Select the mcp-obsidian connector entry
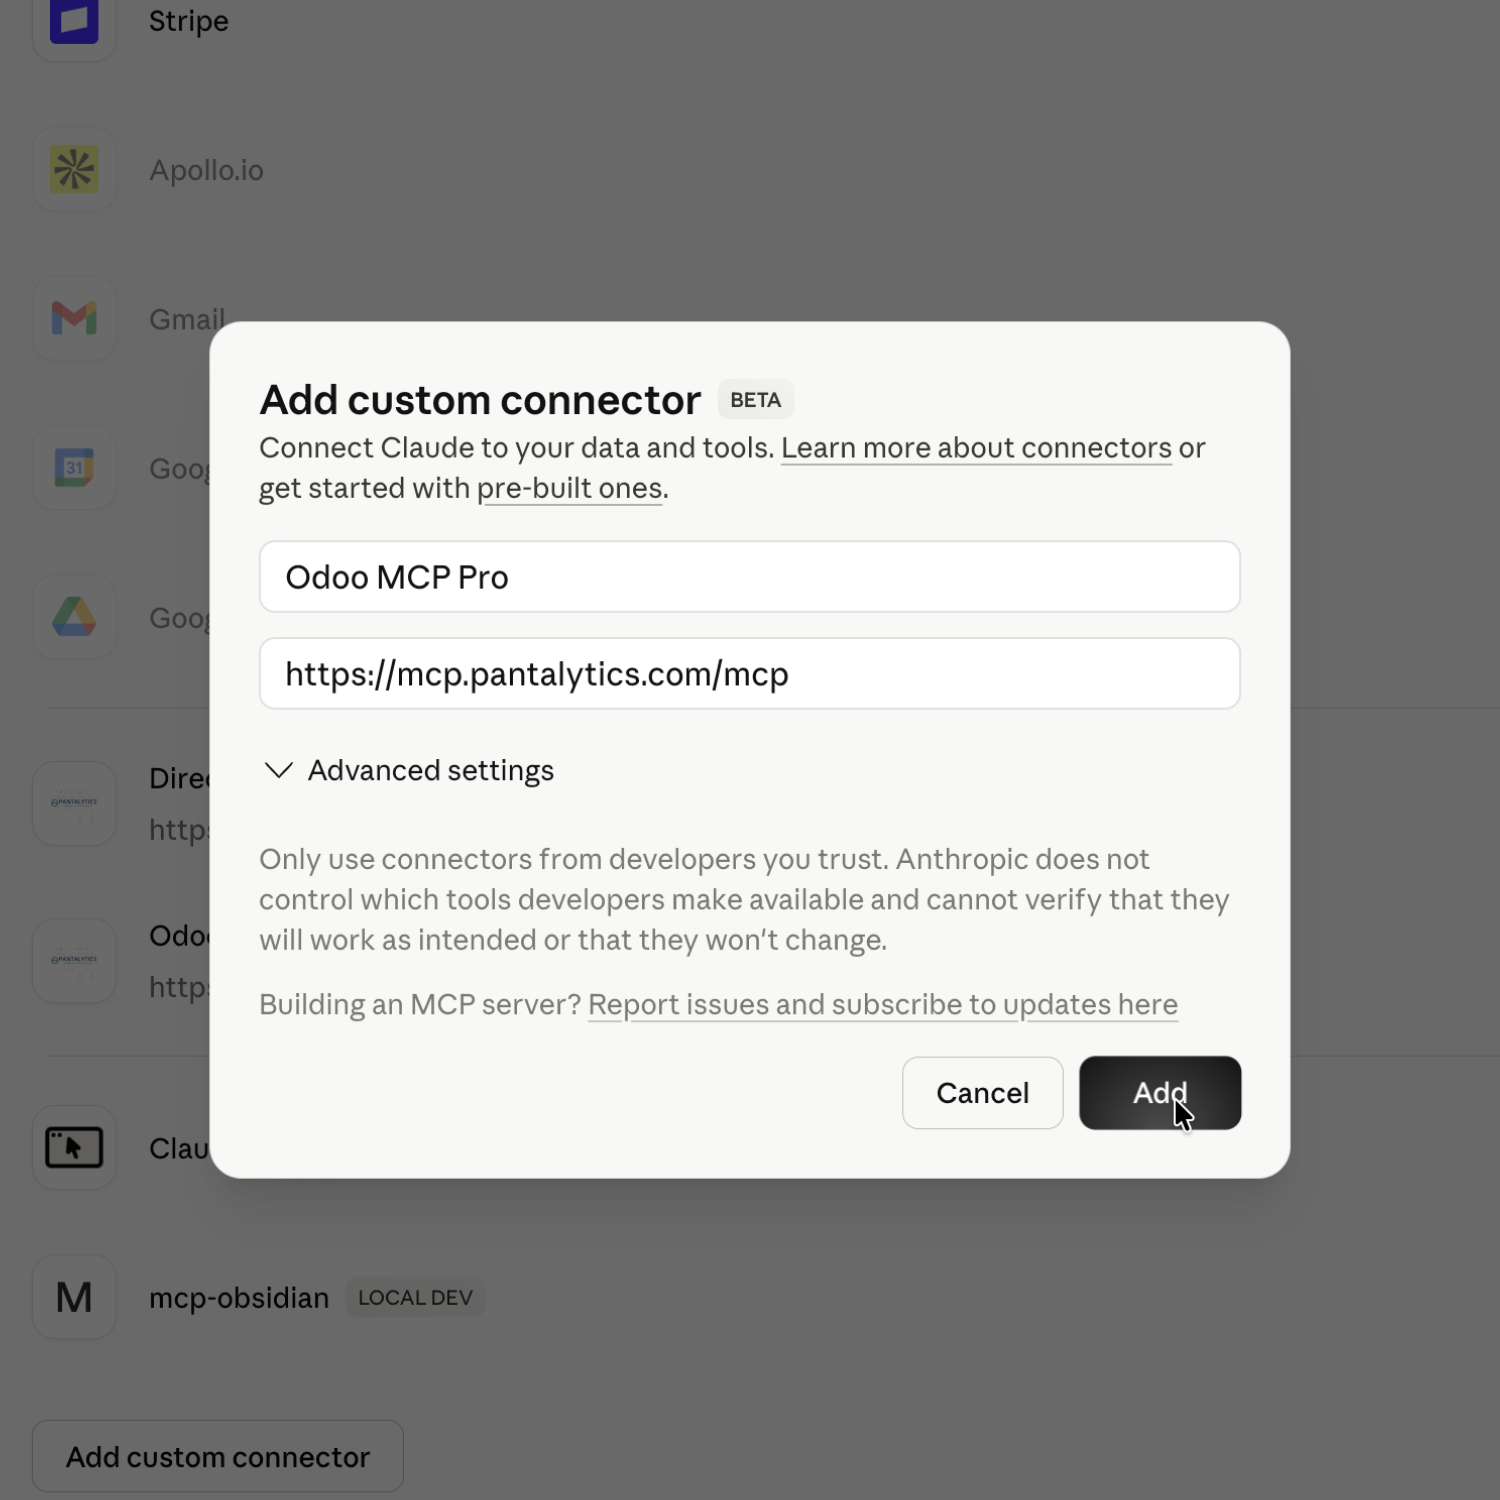1500x1500 pixels. pos(239,1298)
